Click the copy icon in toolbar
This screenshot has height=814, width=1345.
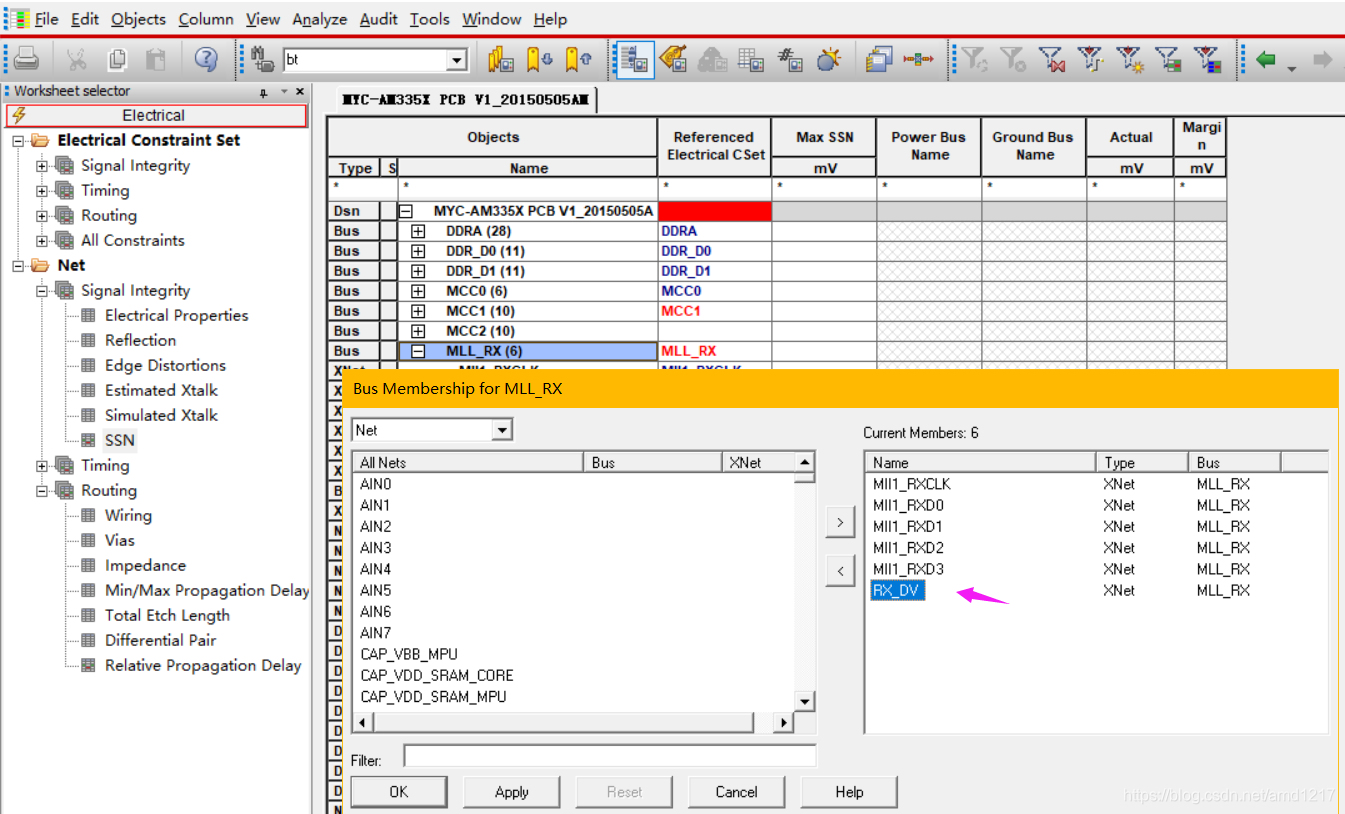click(117, 60)
